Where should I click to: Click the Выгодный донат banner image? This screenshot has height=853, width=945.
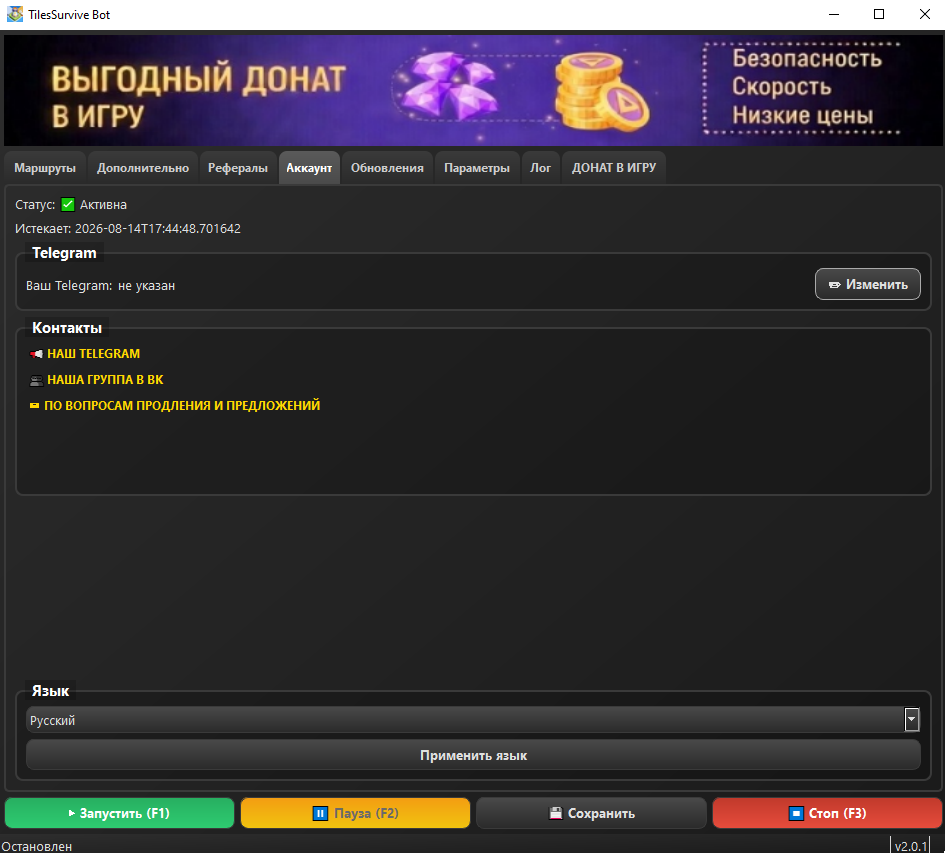coord(472,91)
